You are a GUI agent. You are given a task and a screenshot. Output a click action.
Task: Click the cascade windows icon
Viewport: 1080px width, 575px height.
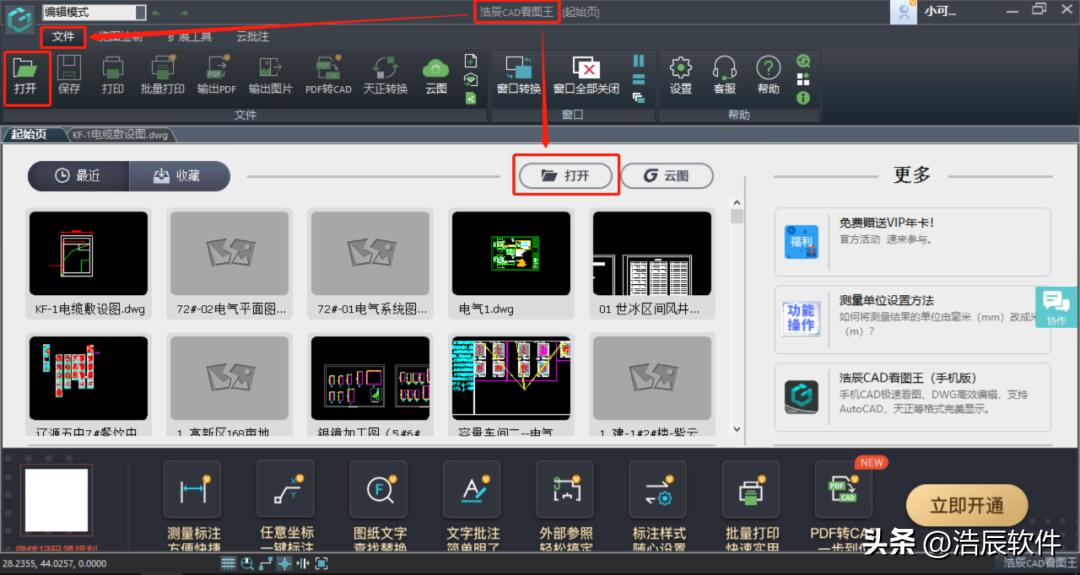638,98
